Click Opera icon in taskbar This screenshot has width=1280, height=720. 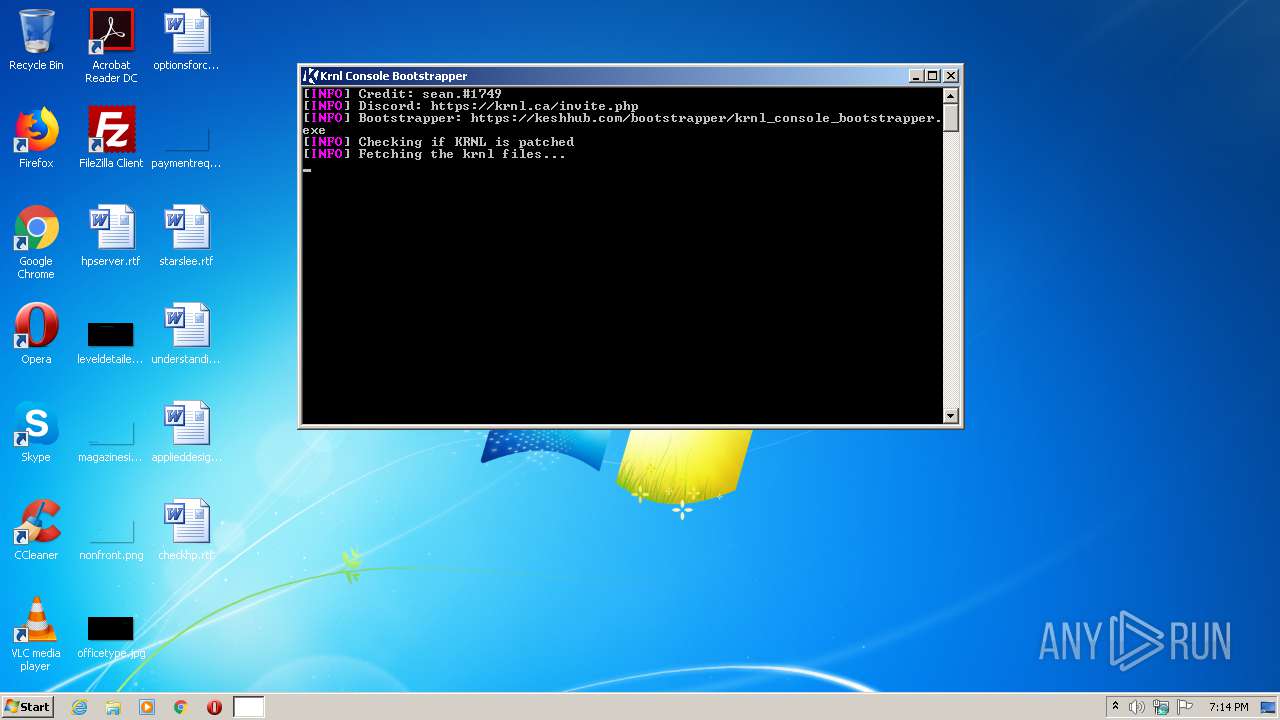214,707
